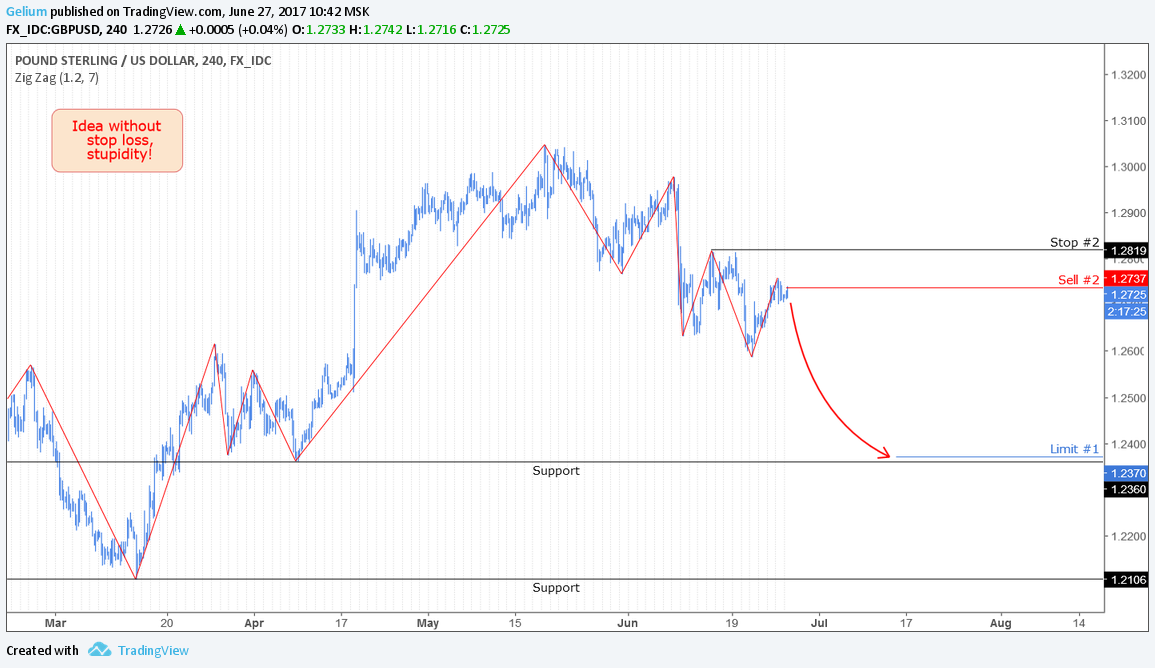Click the Aug date axis label
This screenshot has width=1155, height=668.
point(1000,623)
